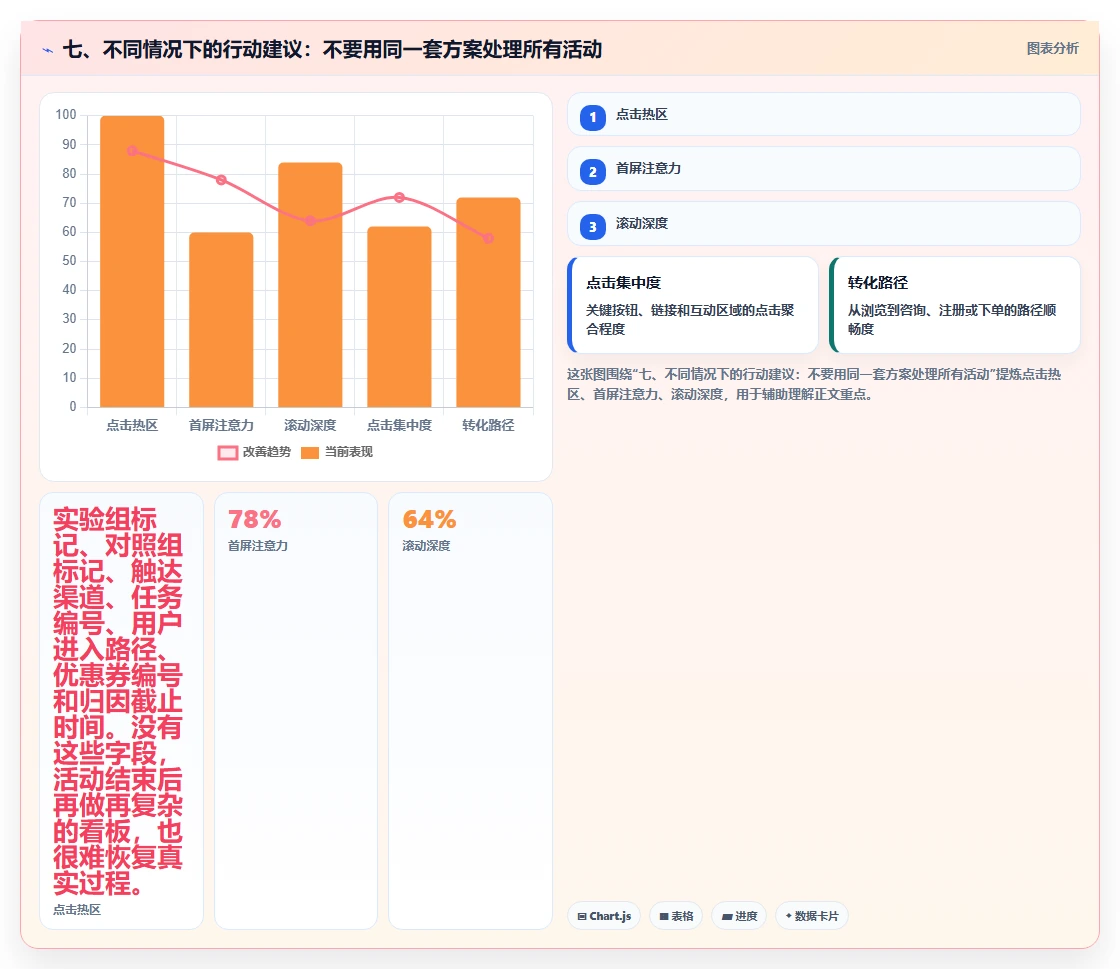Click the 进度 tag icon
The width and height of the screenshot is (1120, 969).
tap(727, 916)
